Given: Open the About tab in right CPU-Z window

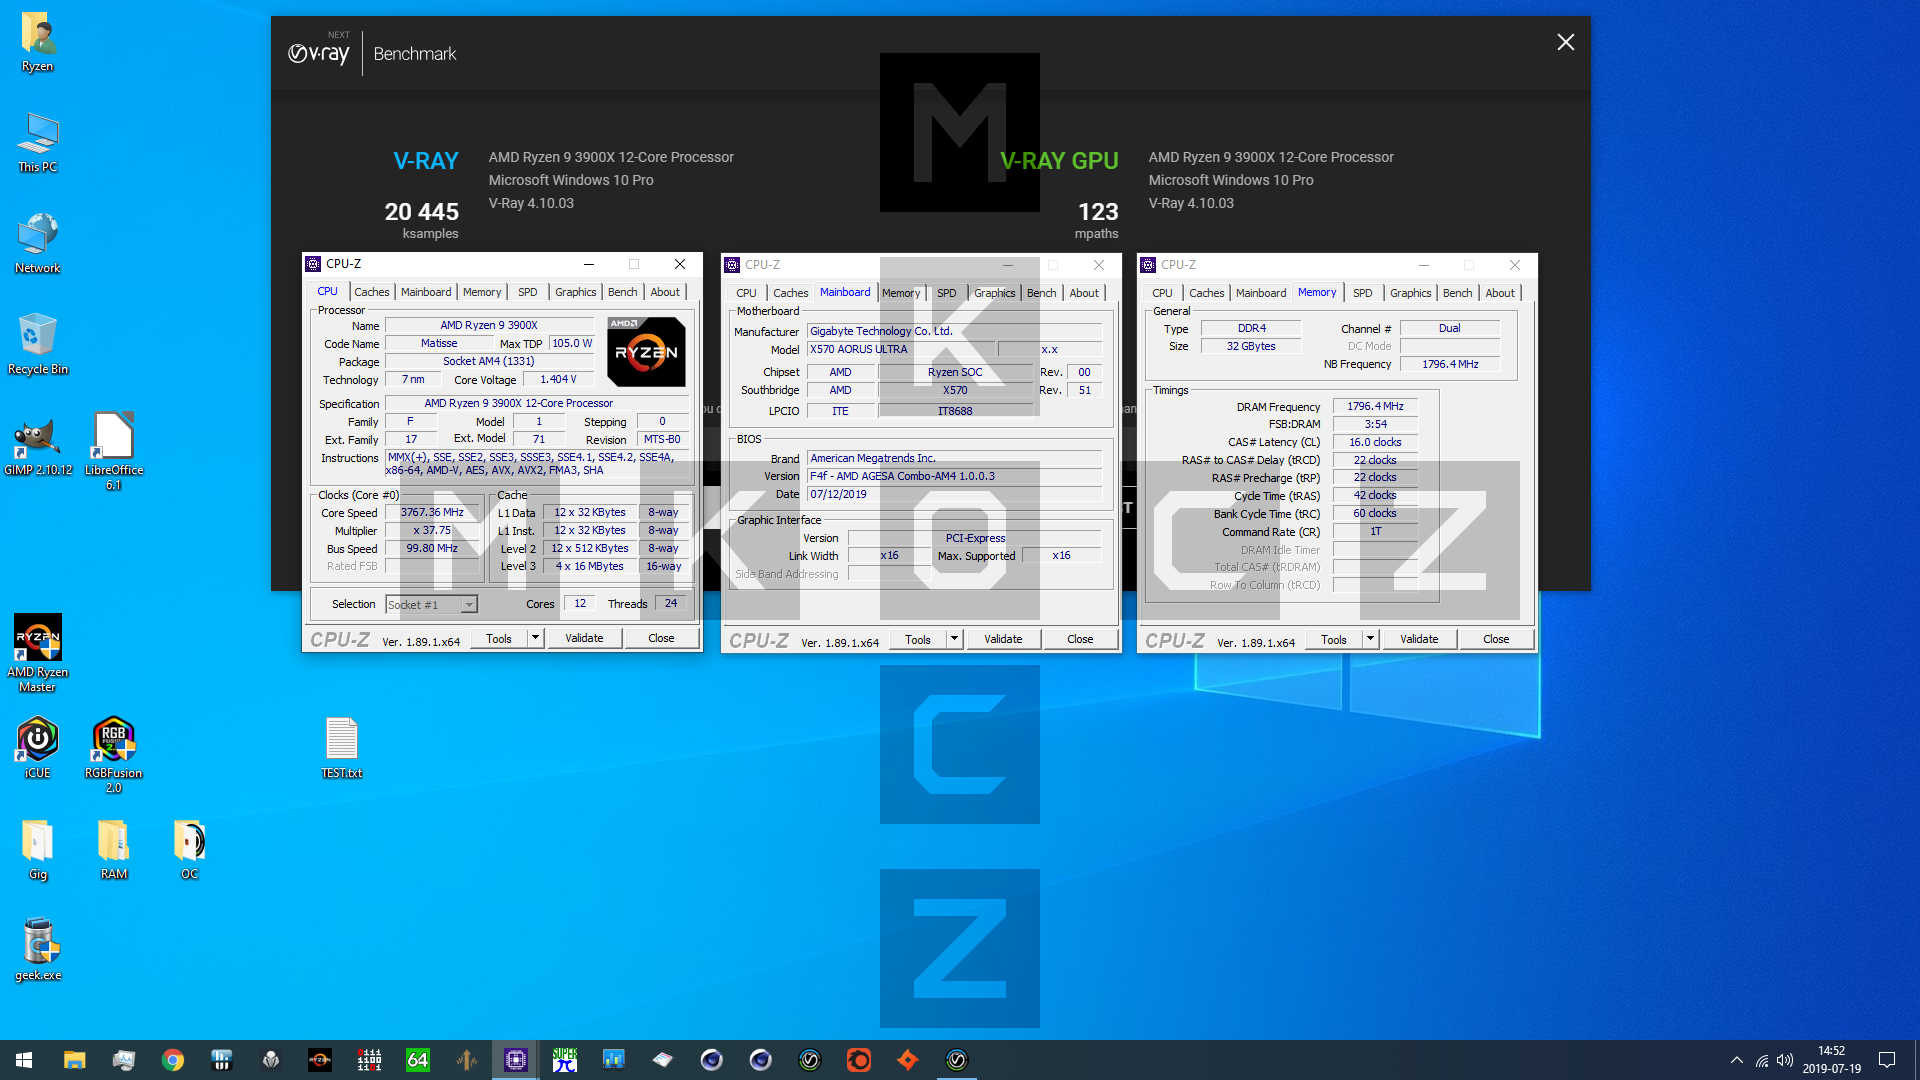Looking at the screenshot, I should (1499, 293).
